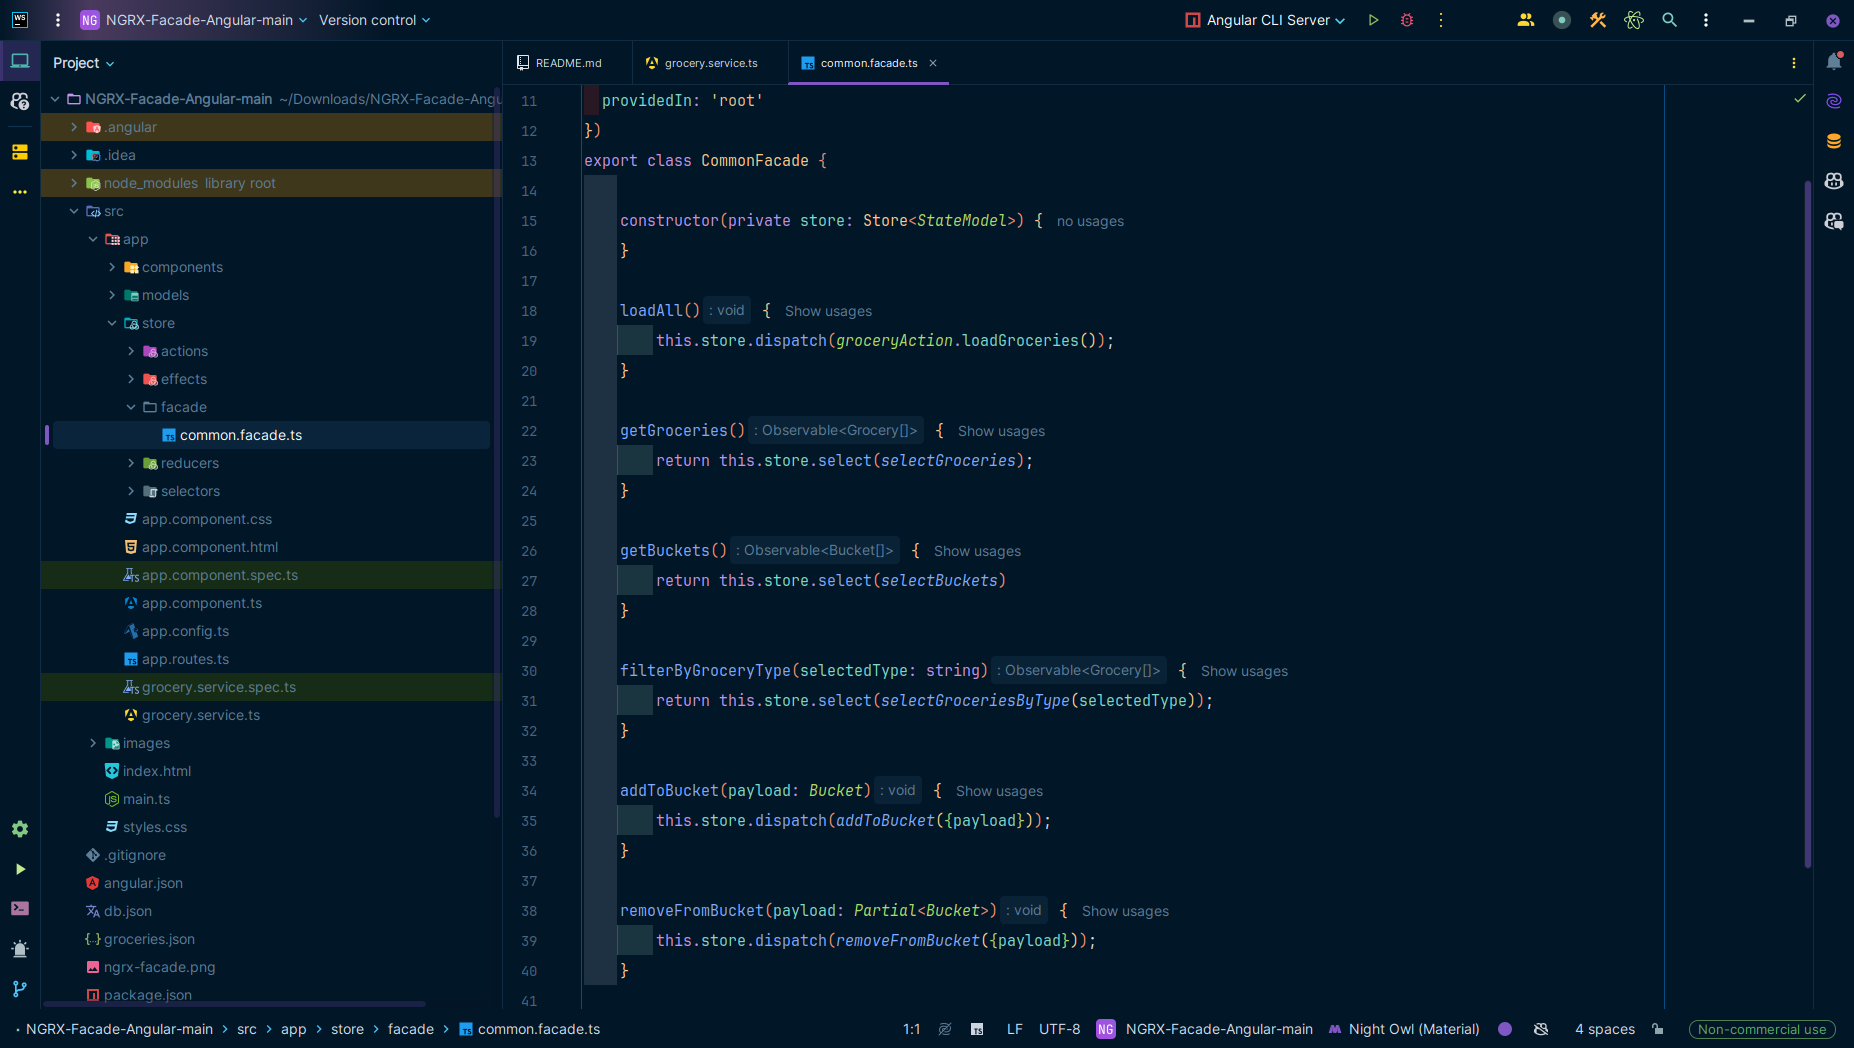Open the Notifications bell panel
1854x1048 pixels.
click(1834, 62)
